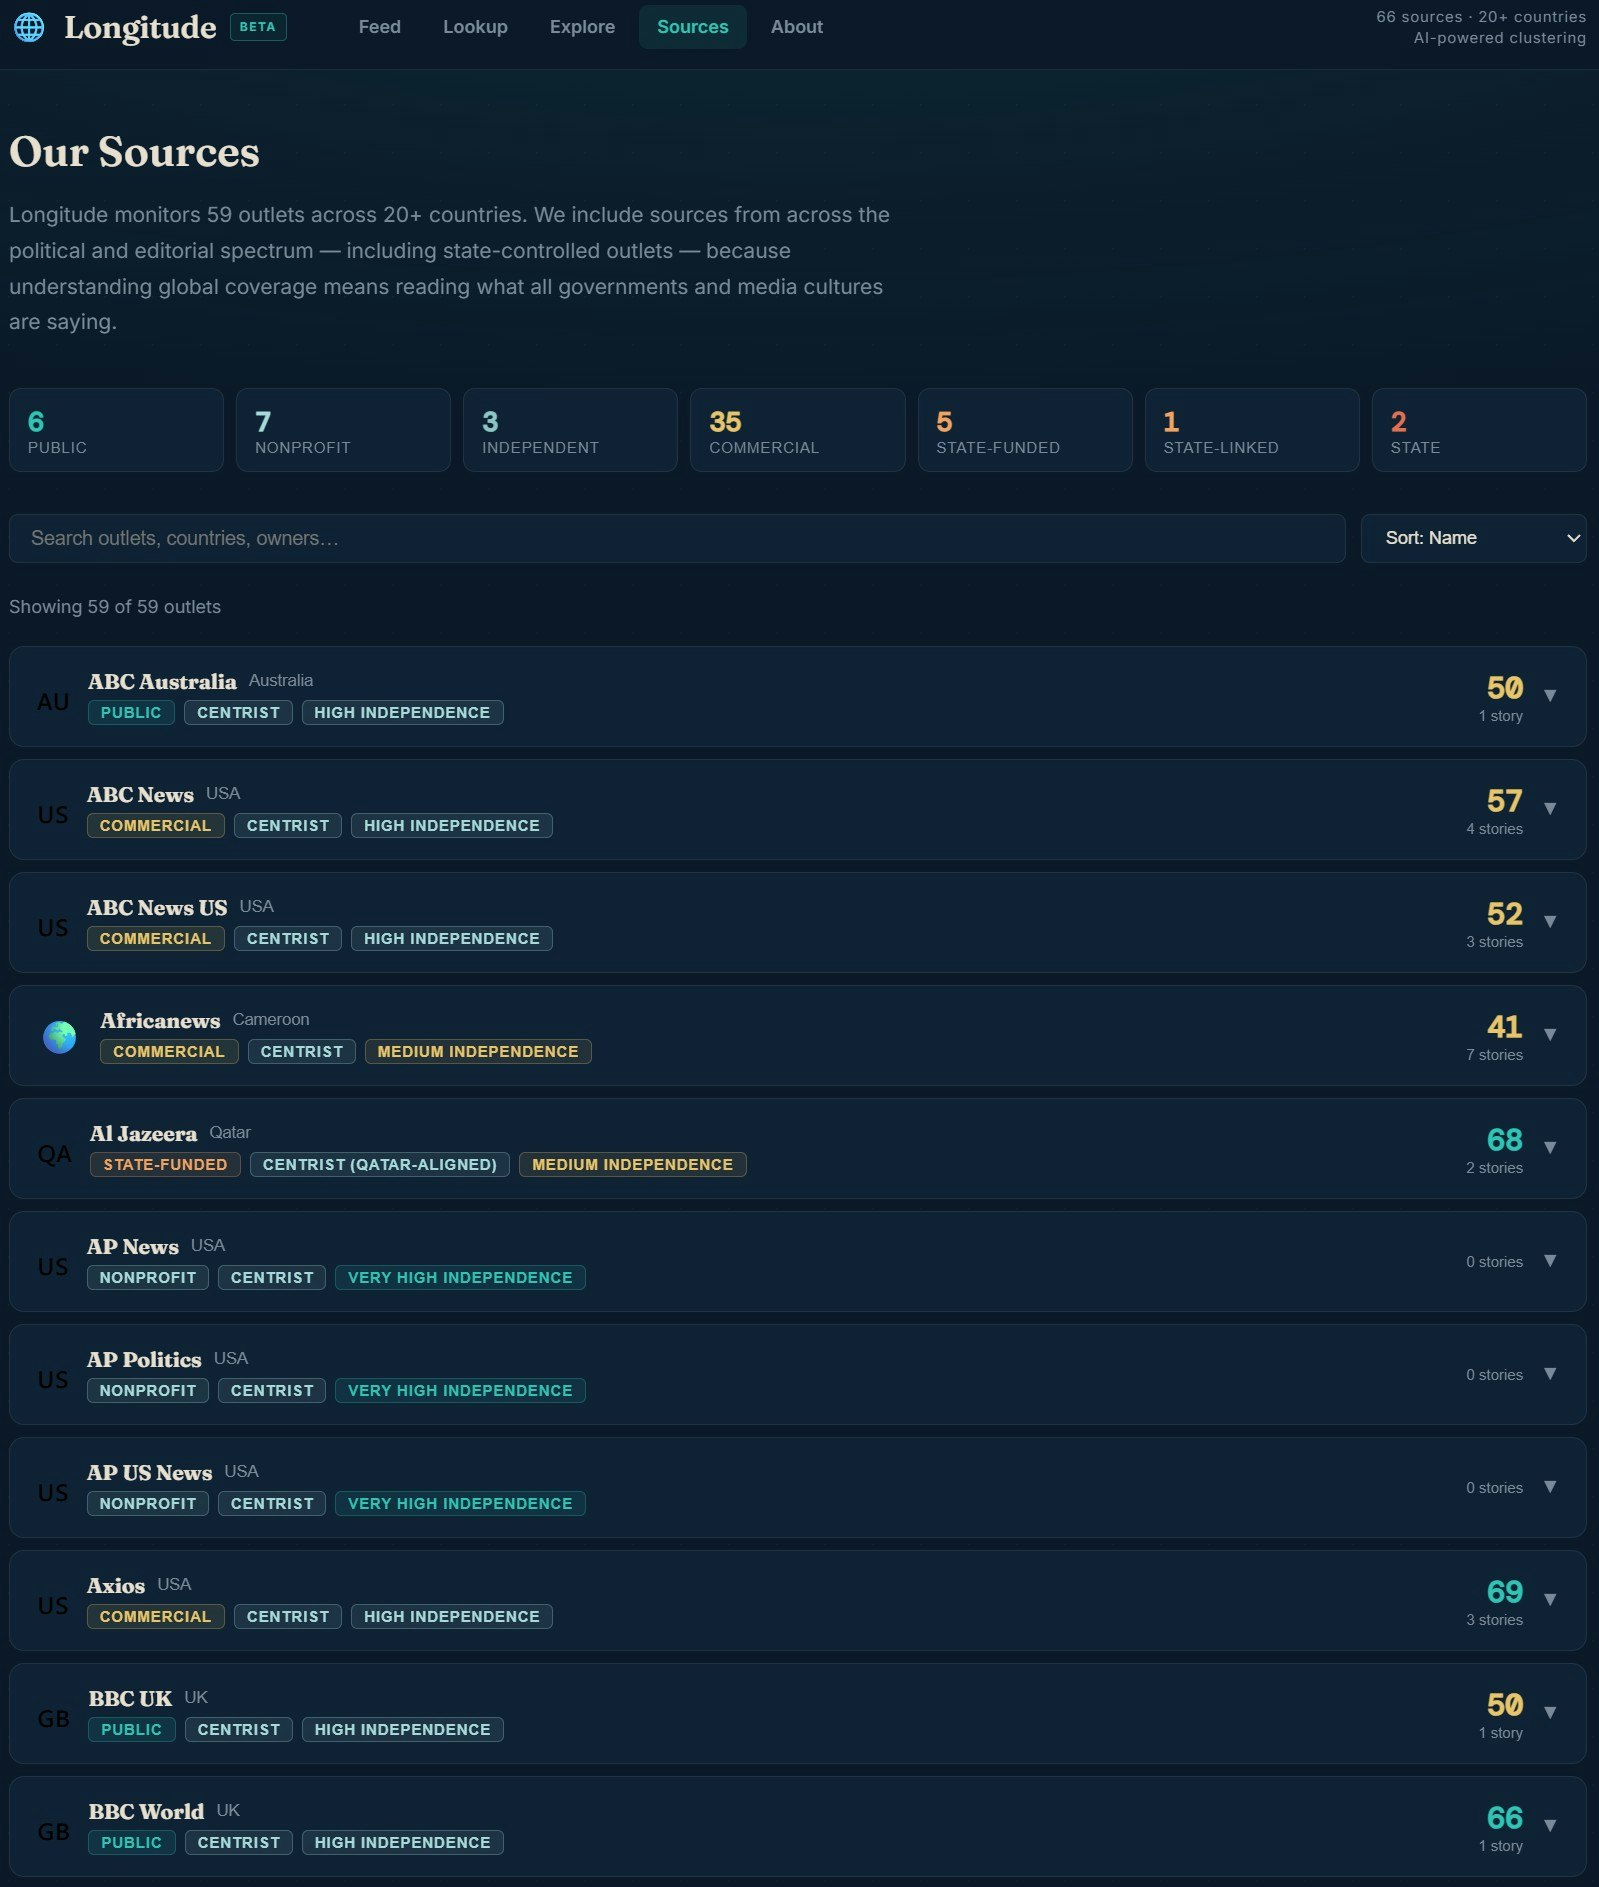Expand the Al Jazeera row arrow
The image size is (1599, 1887).
pyautogui.click(x=1550, y=1147)
